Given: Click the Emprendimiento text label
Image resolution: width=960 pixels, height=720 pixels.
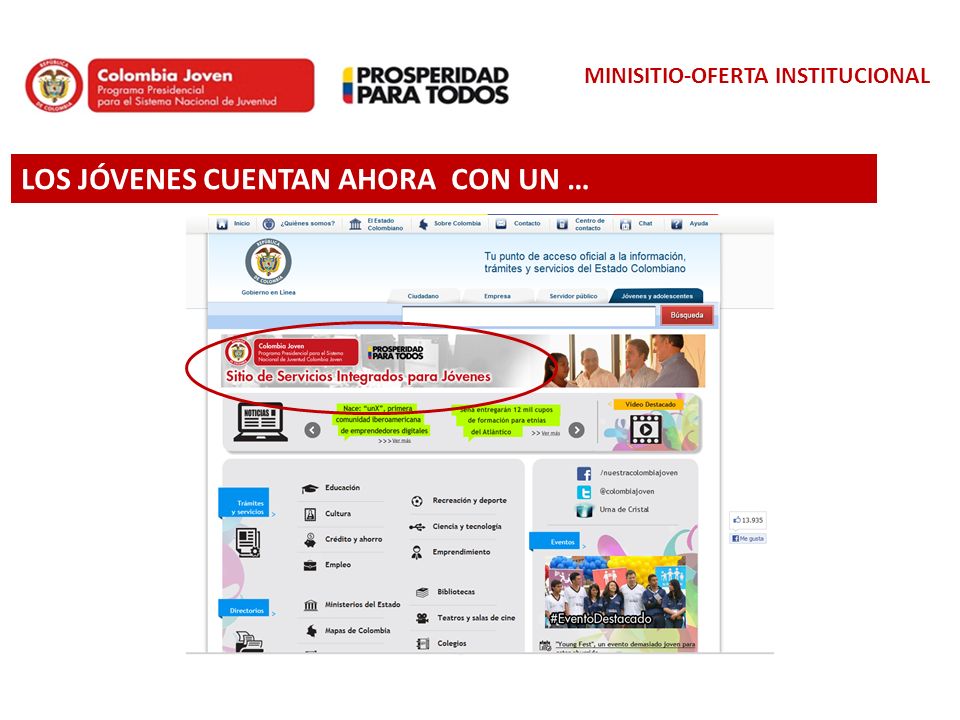Looking at the screenshot, I should click(x=461, y=552).
